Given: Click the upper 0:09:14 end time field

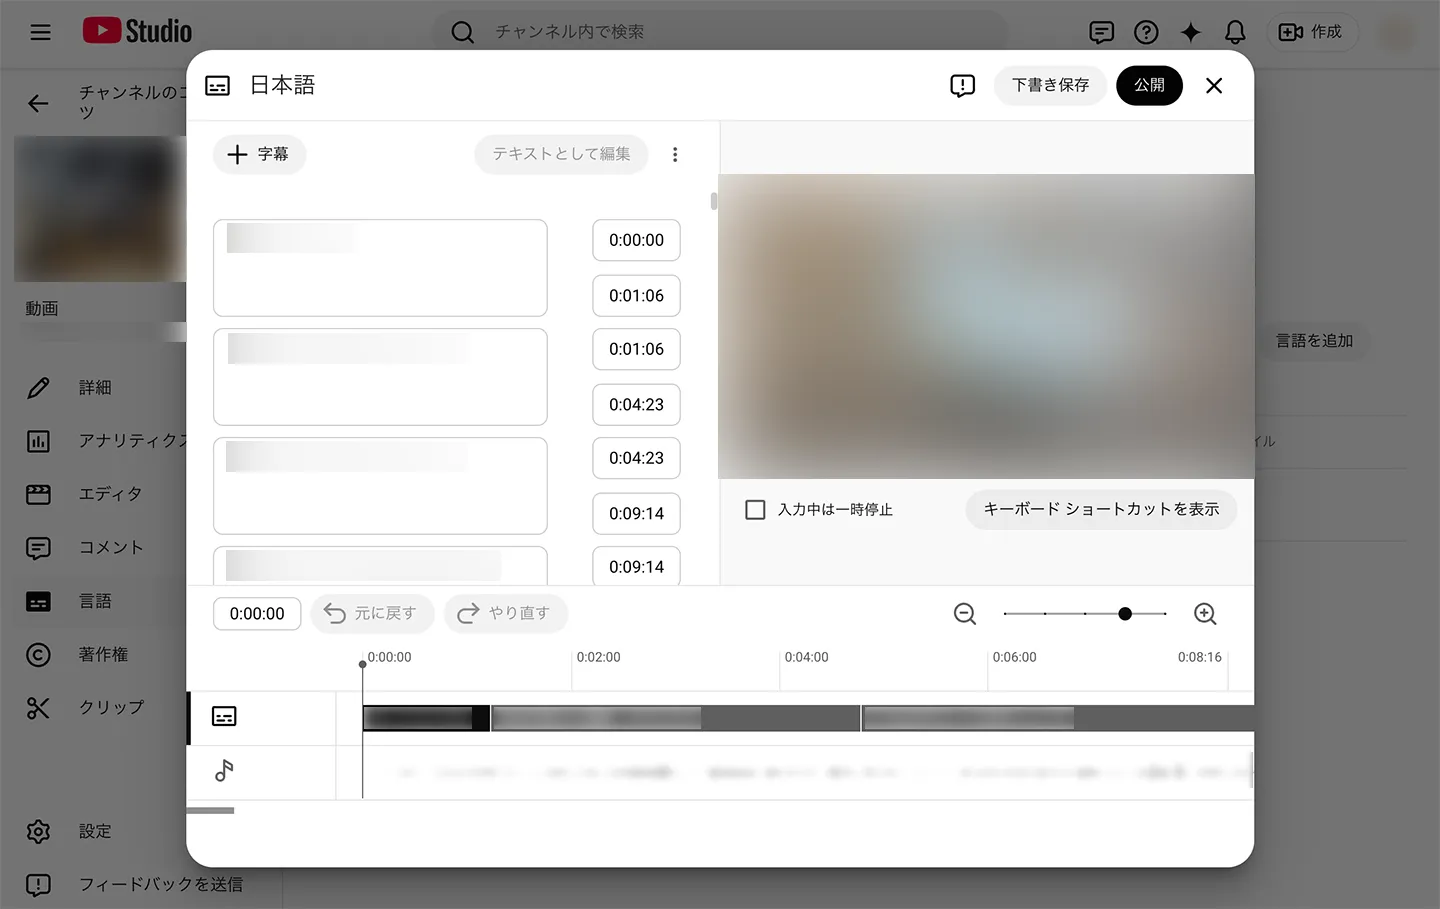Looking at the screenshot, I should pos(636,514).
